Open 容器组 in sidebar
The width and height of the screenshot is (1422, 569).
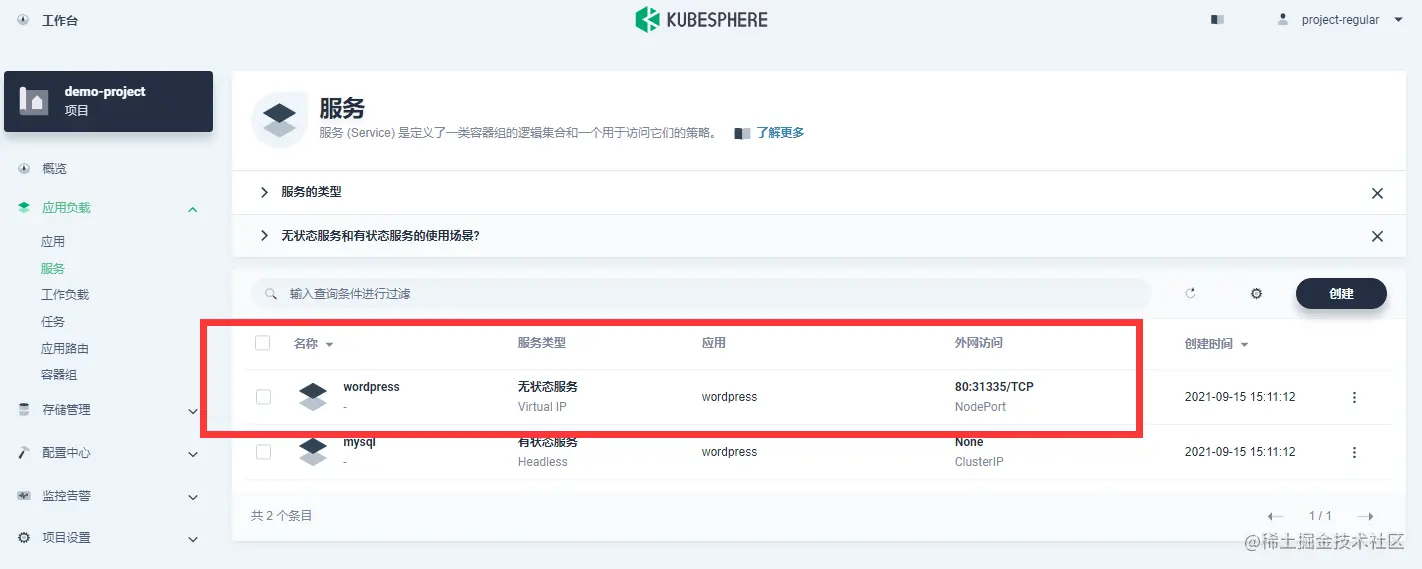(x=59, y=374)
